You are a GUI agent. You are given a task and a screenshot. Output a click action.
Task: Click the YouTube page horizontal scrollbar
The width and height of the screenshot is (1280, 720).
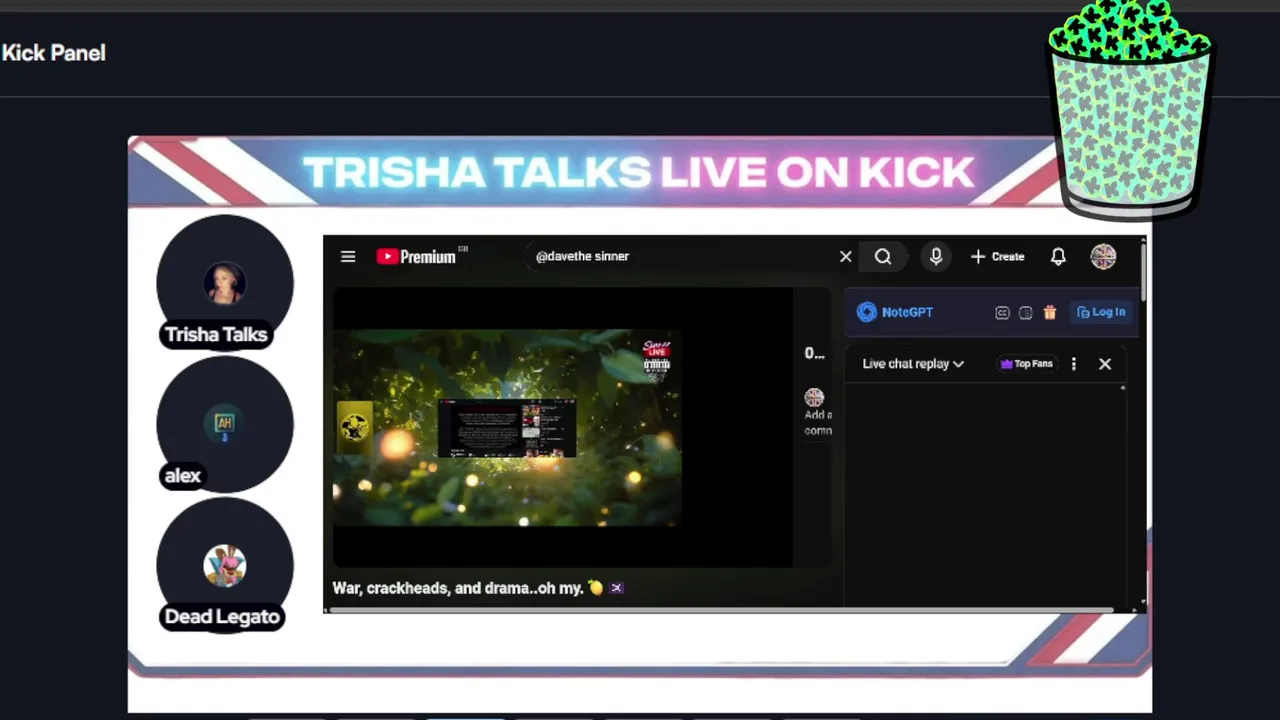720,609
